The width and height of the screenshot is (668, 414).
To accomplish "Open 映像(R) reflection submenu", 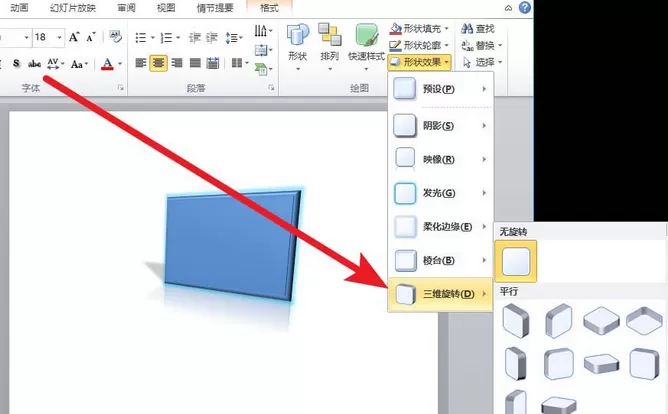I will point(441,159).
